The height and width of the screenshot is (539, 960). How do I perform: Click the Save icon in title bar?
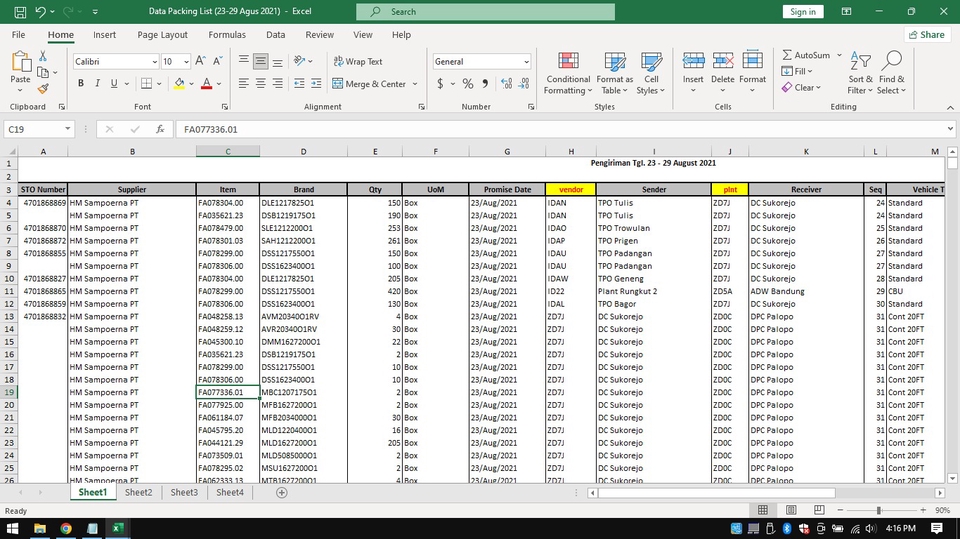click(20, 11)
